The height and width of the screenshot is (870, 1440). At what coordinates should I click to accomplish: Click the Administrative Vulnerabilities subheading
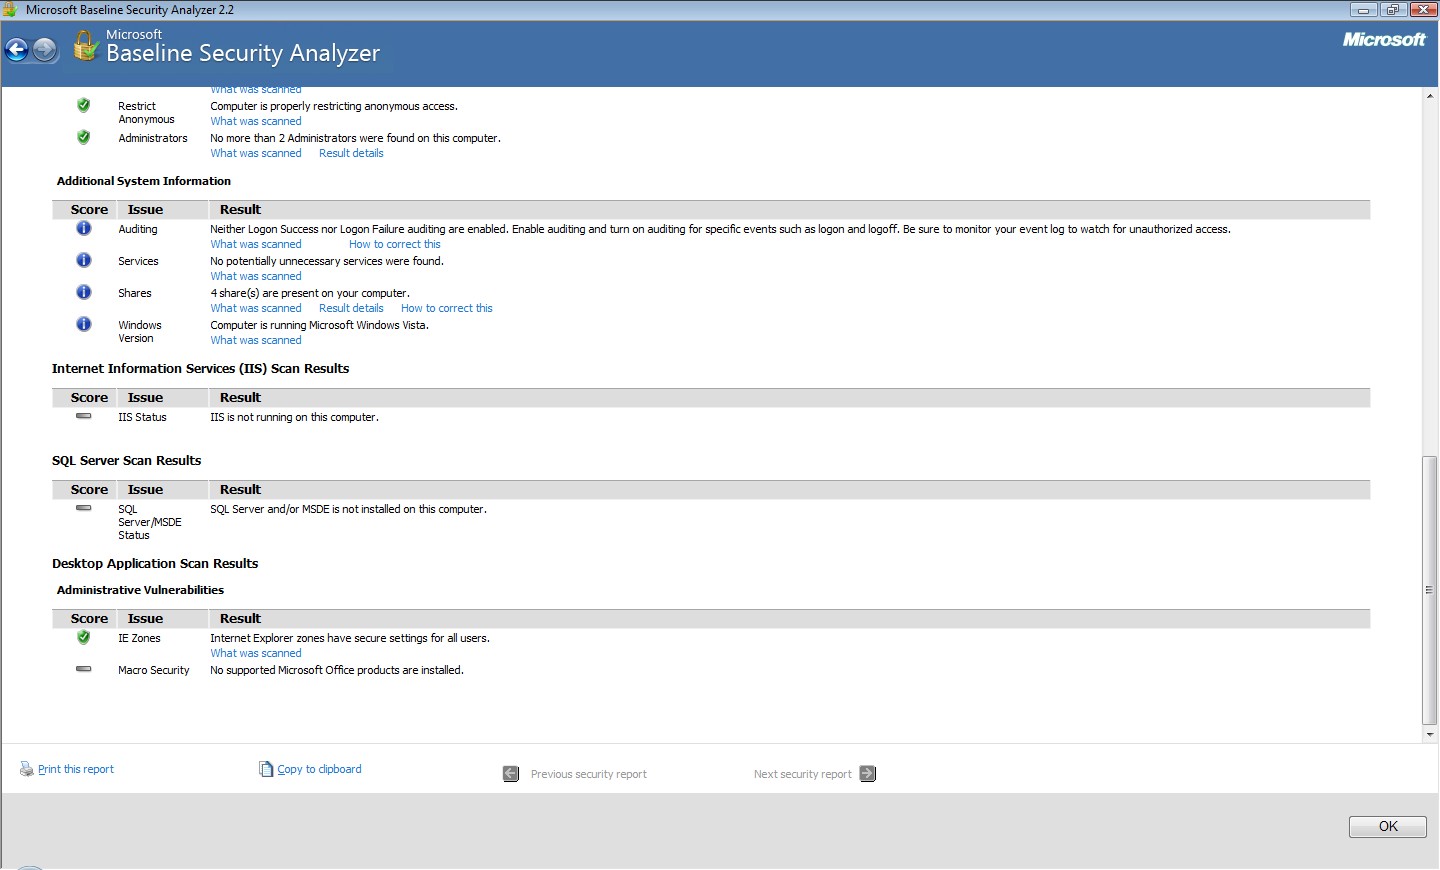[x=140, y=590]
